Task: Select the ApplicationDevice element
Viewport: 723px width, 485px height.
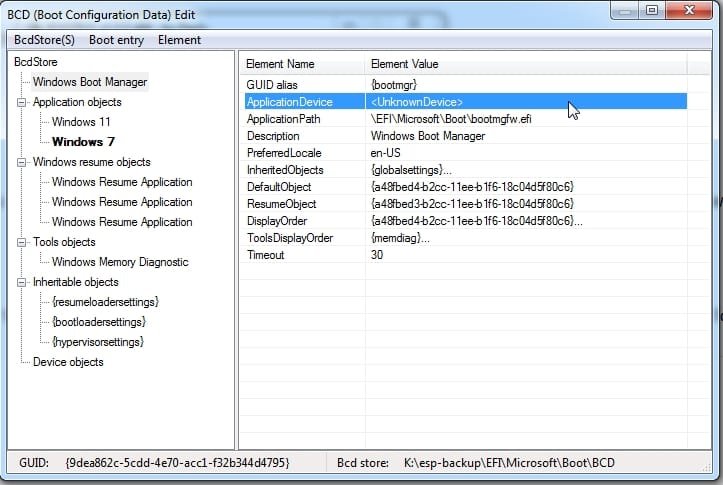Action: 290,102
